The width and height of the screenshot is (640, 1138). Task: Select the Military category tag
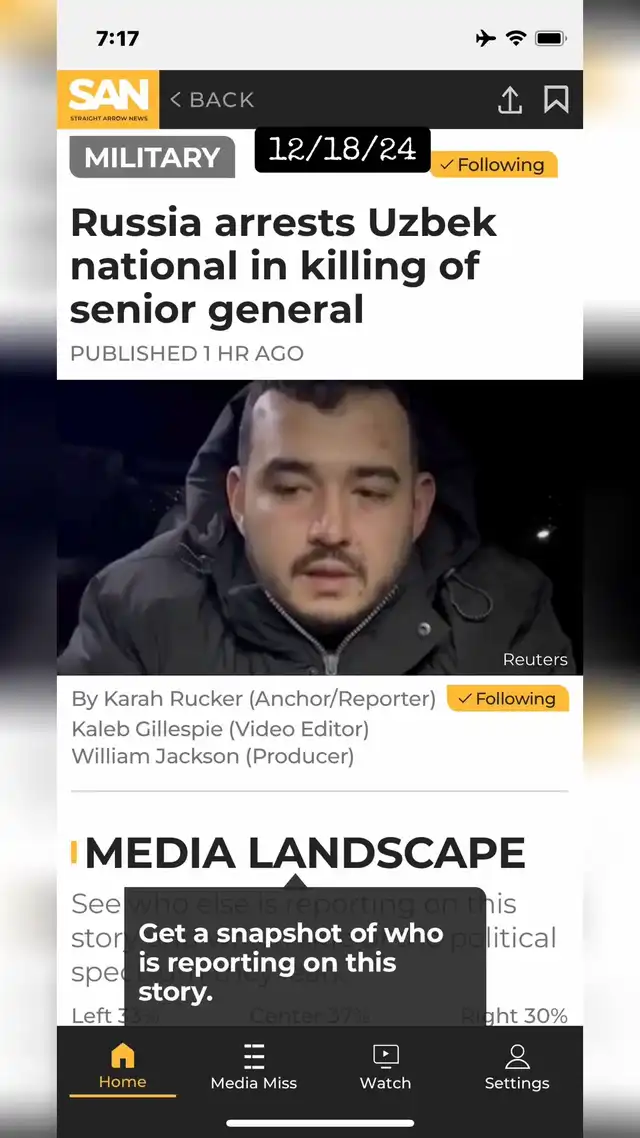point(152,157)
